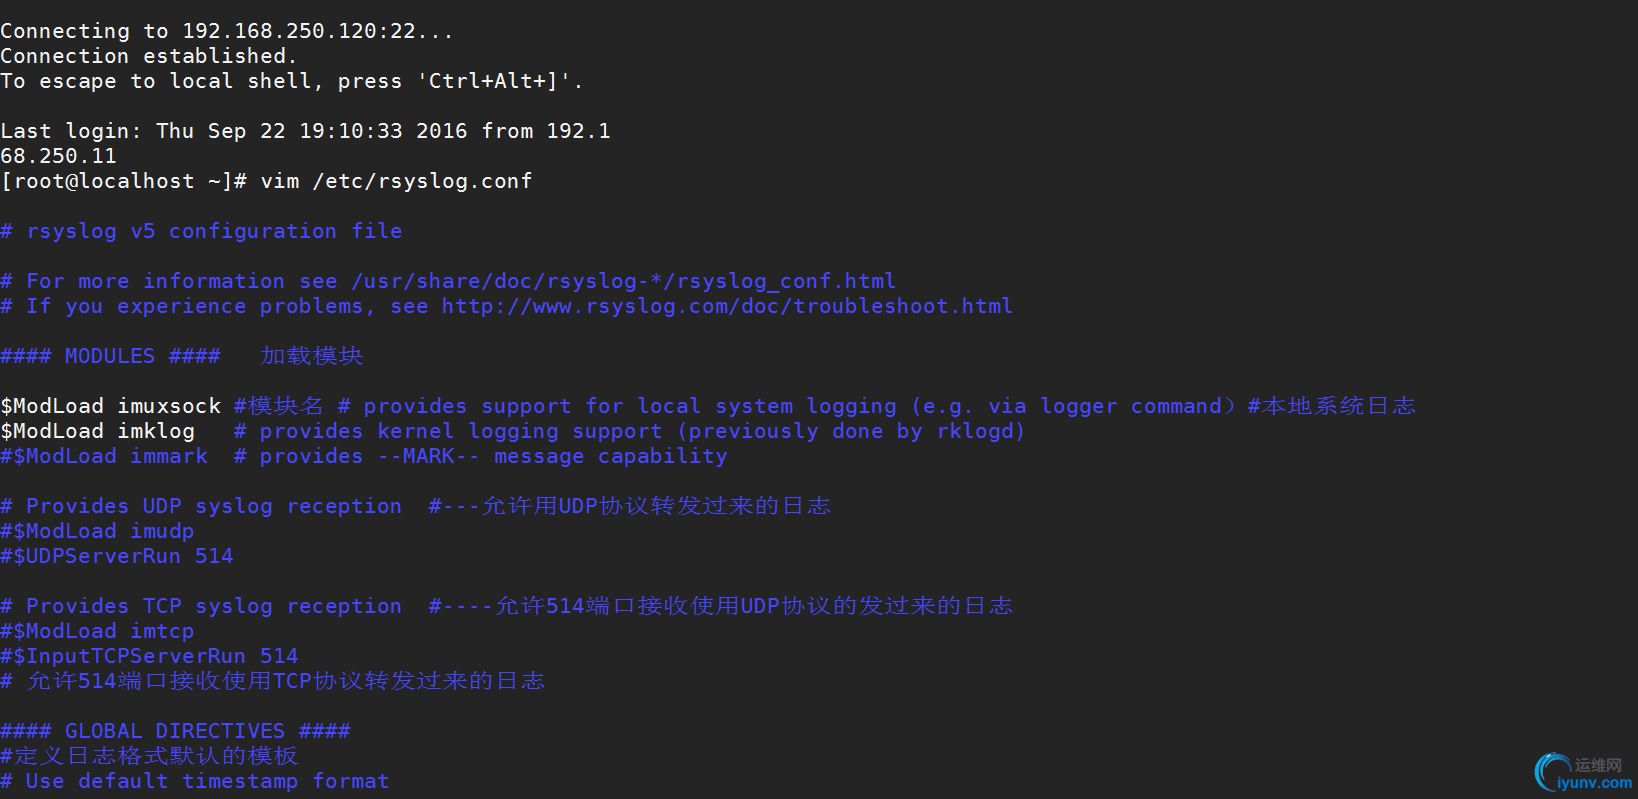This screenshot has width=1638, height=799.
Task: Click the commented #$ModLoad immark line
Action: [364, 456]
